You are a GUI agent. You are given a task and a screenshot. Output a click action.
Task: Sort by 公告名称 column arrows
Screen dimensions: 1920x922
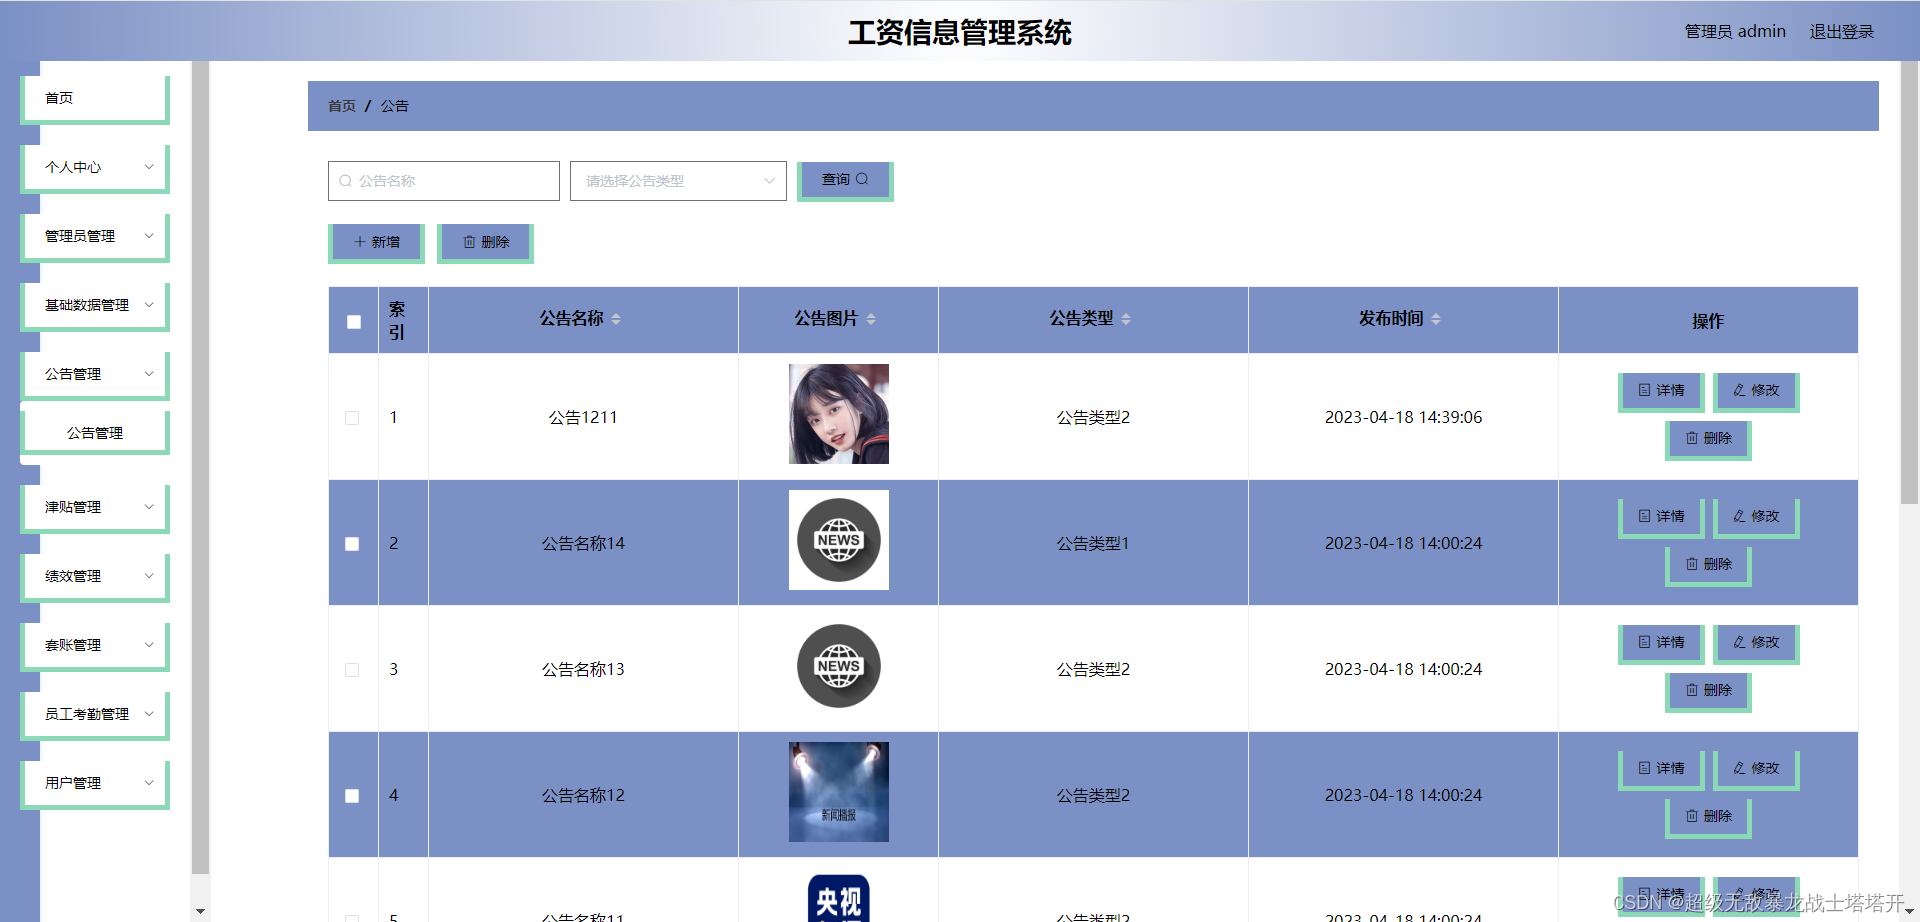616,319
